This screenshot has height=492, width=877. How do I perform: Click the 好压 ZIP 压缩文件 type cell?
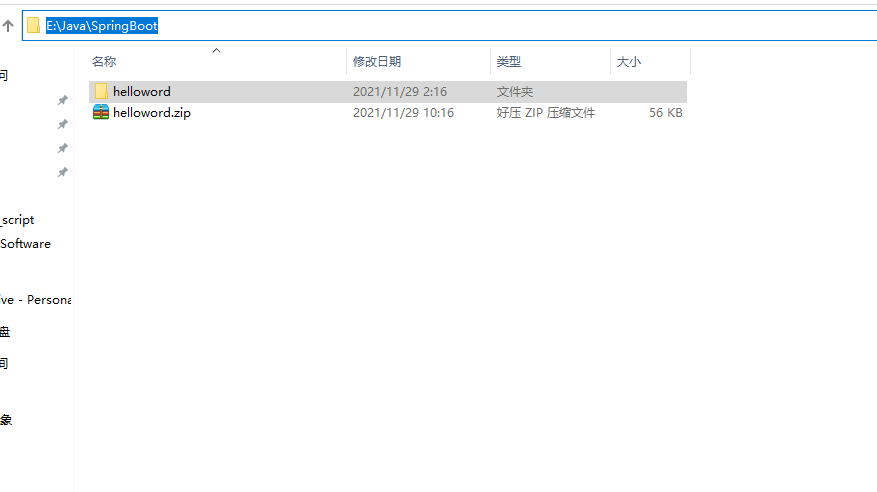pyautogui.click(x=545, y=113)
